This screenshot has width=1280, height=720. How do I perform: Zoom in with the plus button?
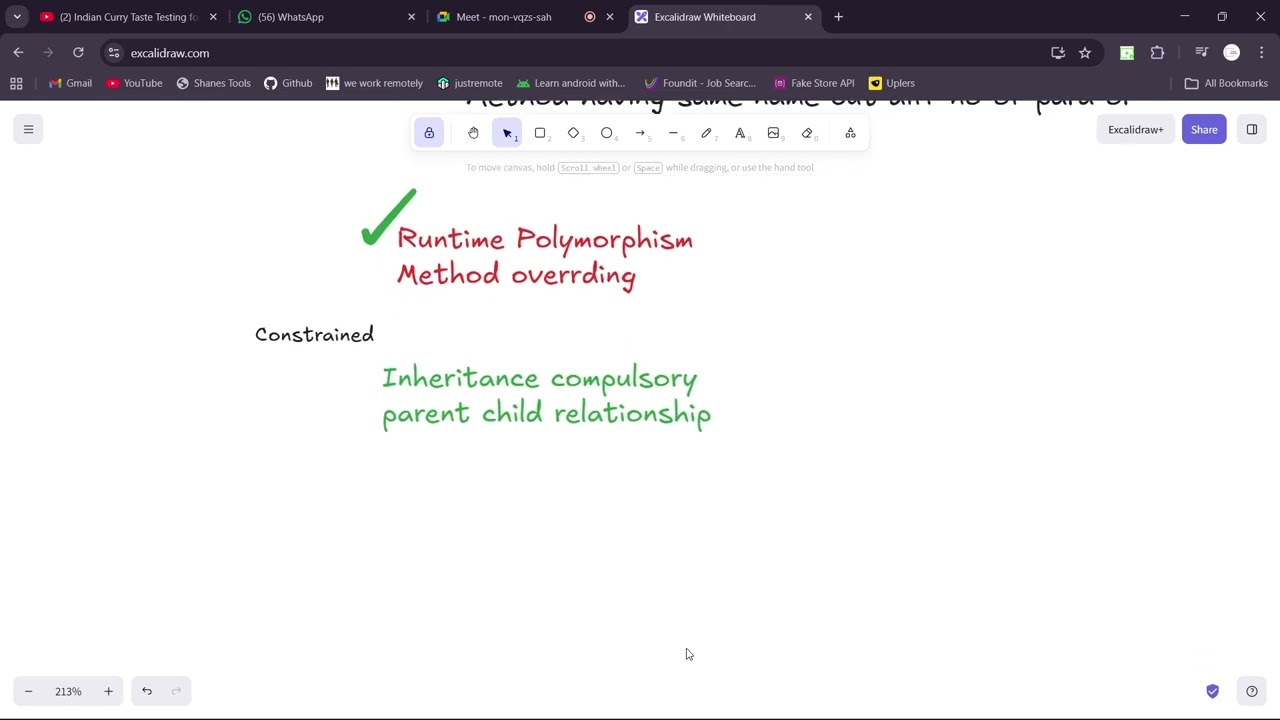point(108,691)
